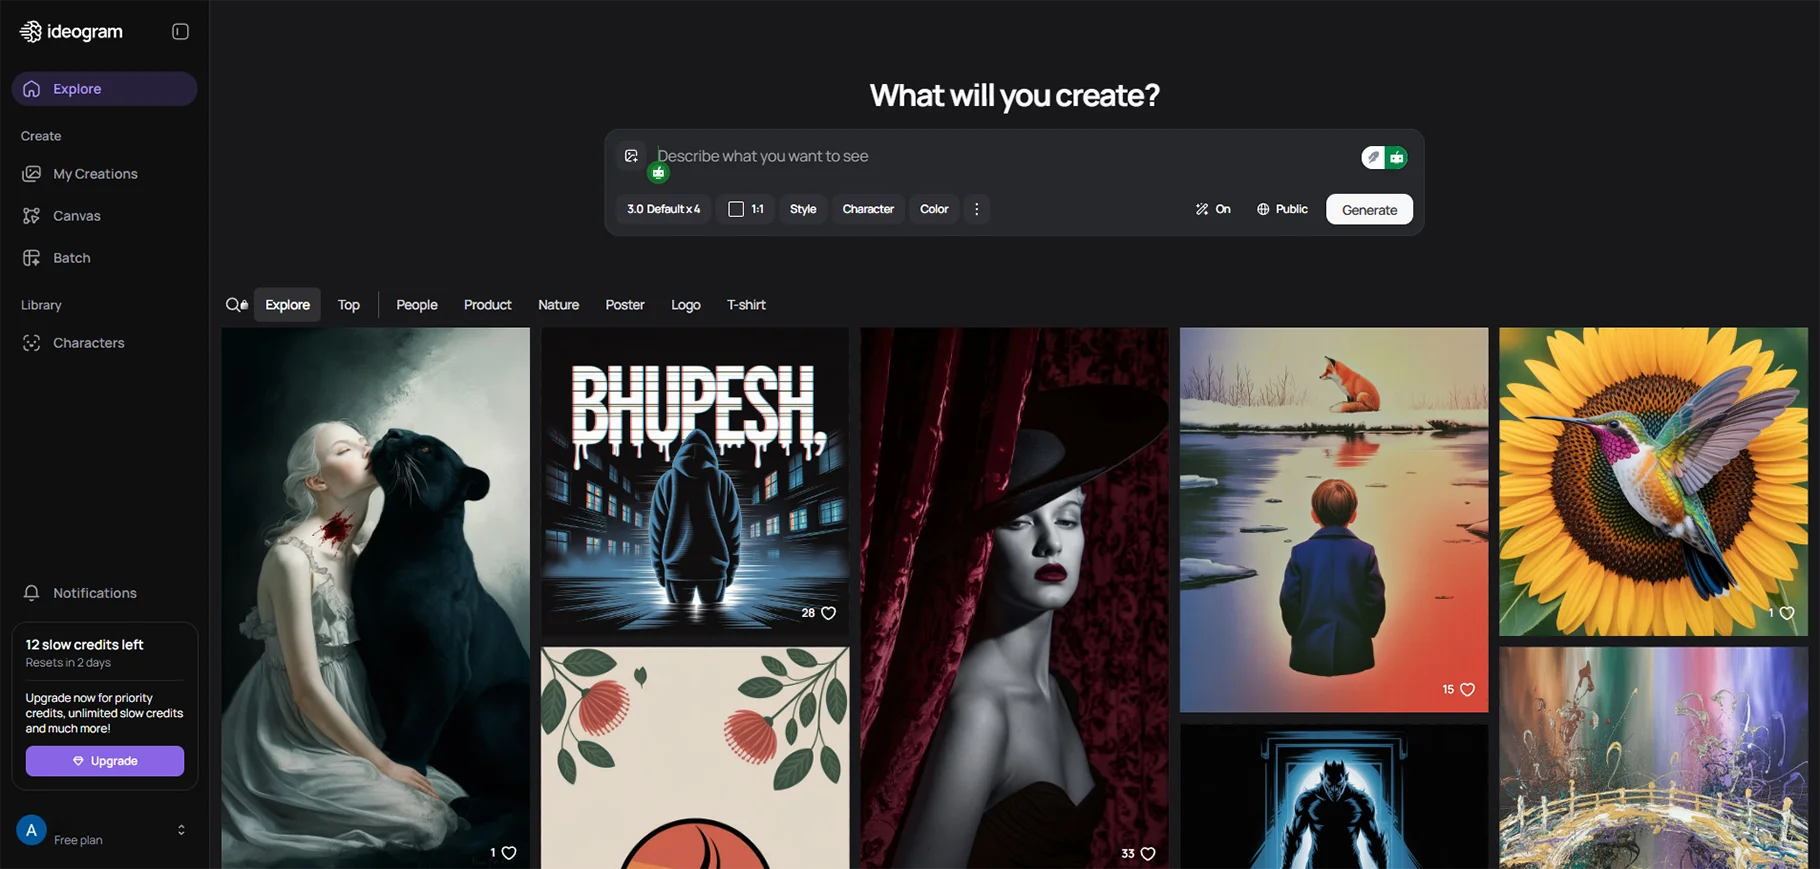Open the Color palette option
The width and height of the screenshot is (1820, 869).
click(x=934, y=209)
